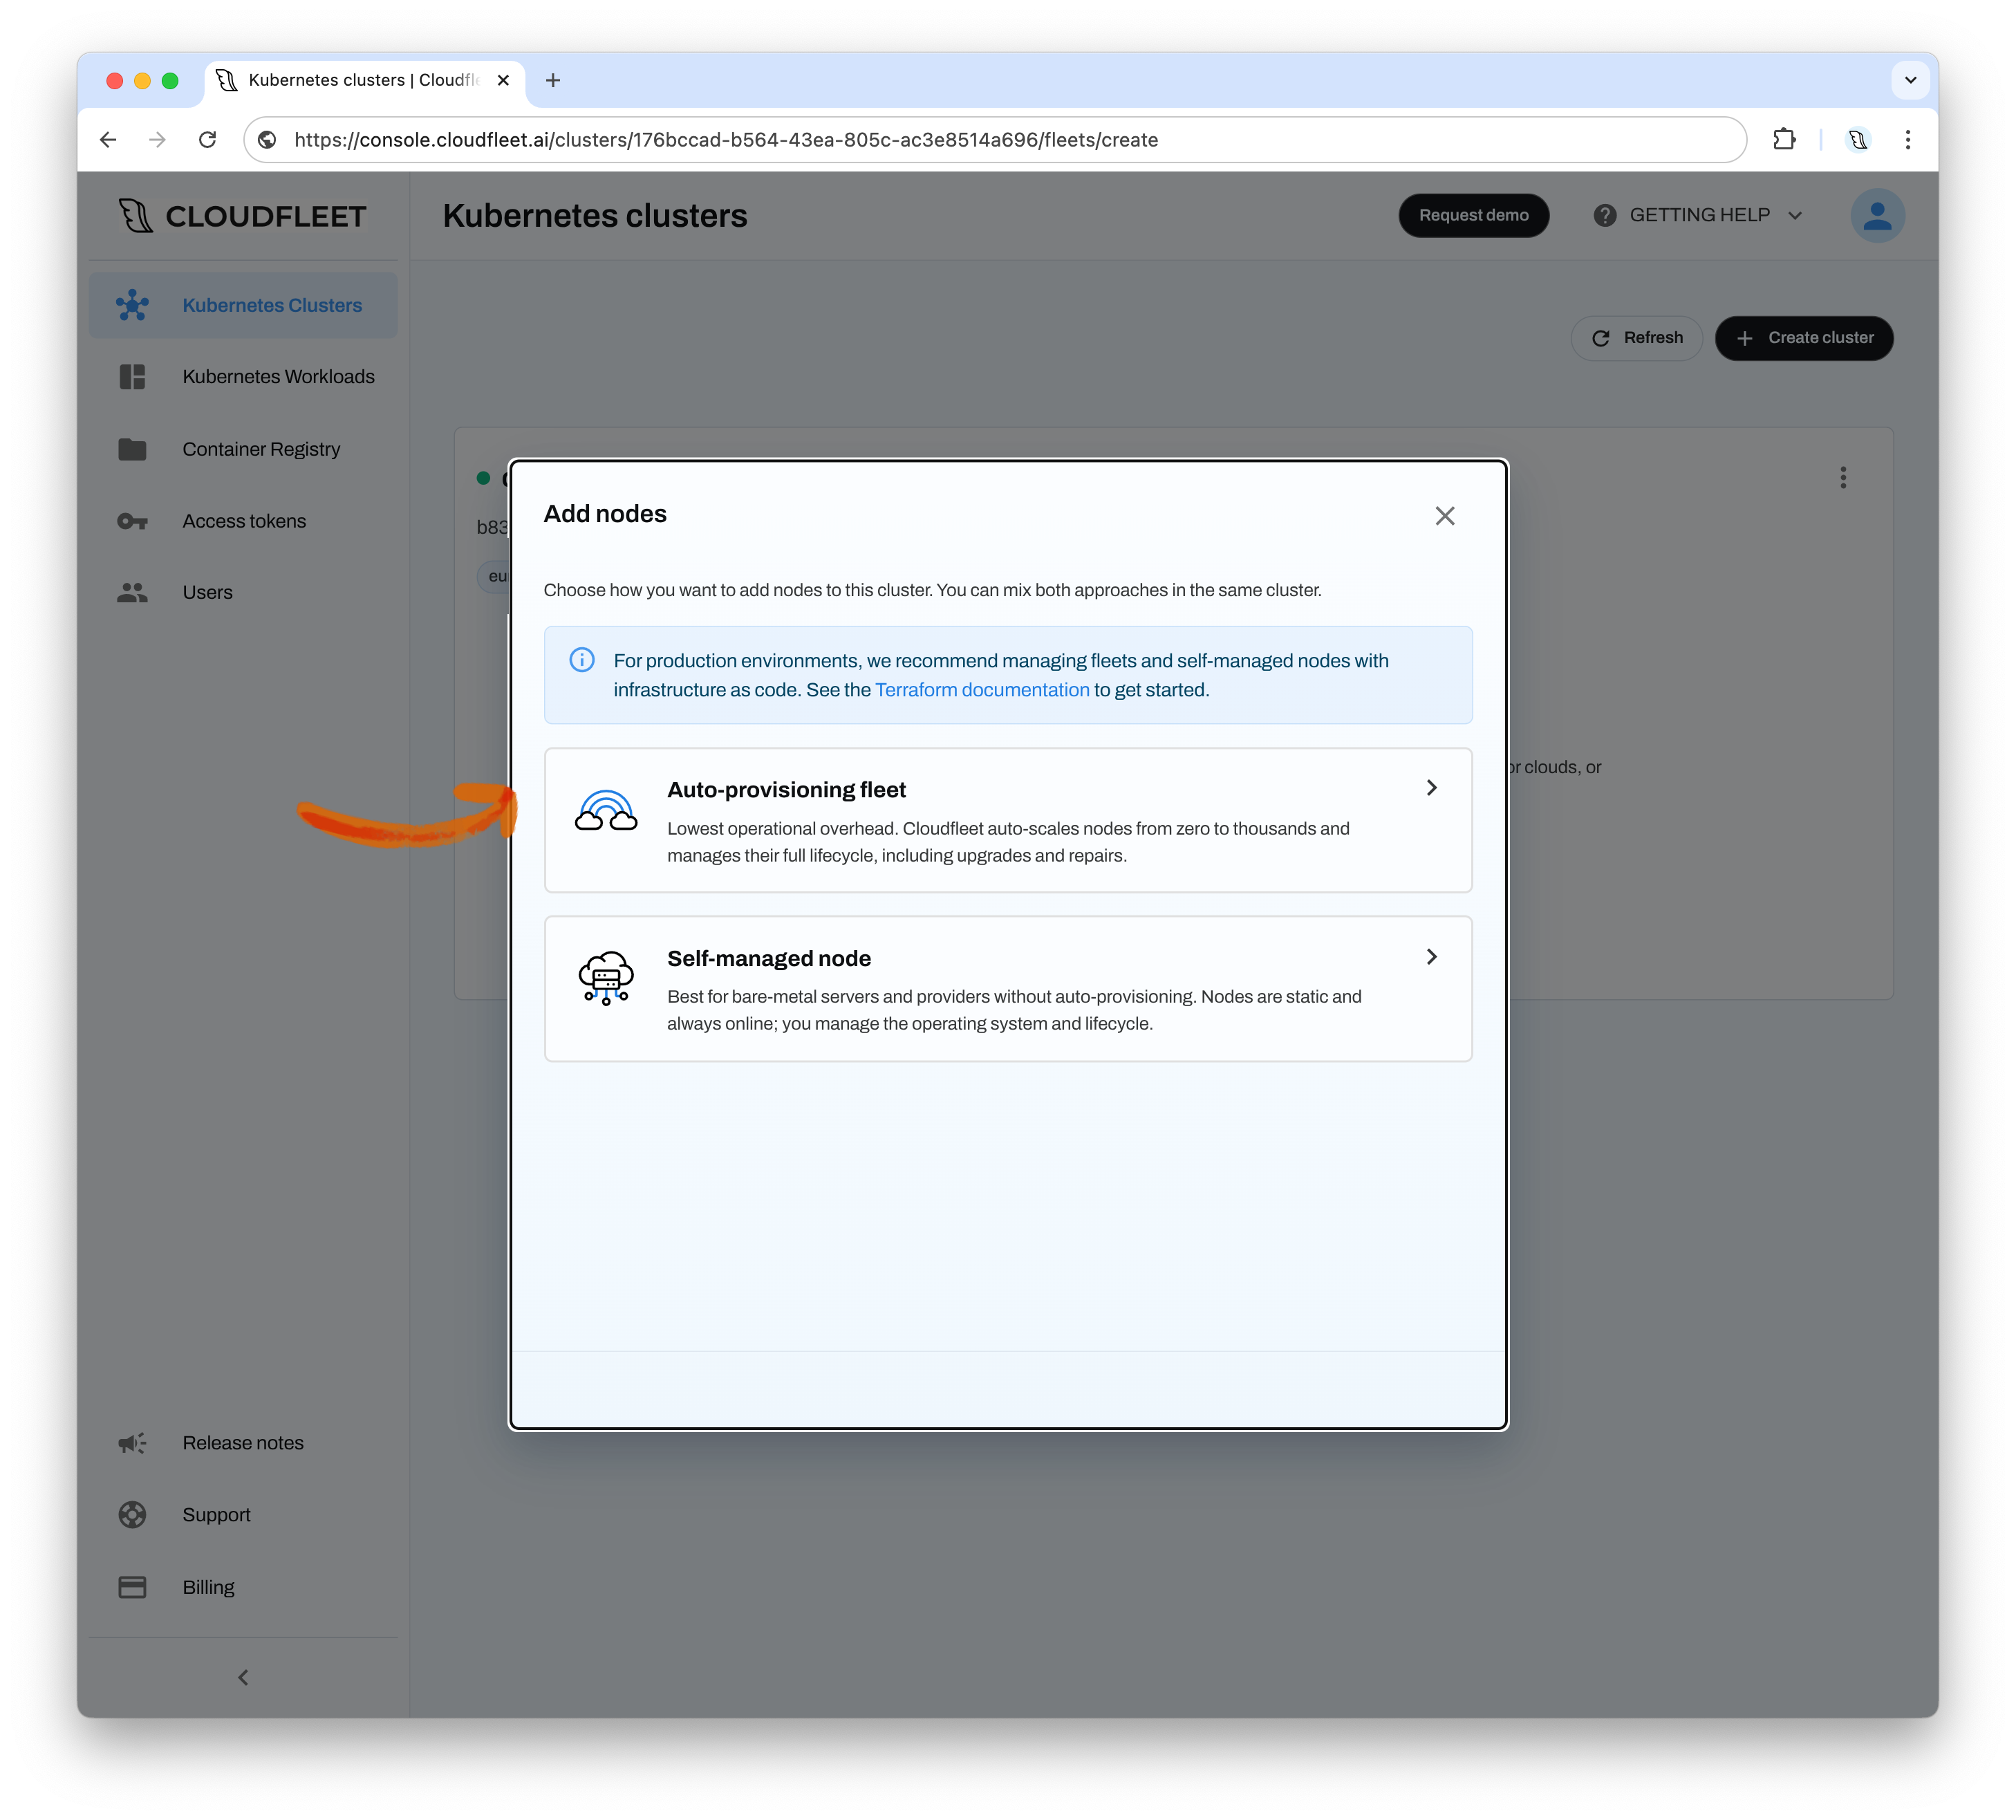Open Users in the sidebar
Screen dimensions: 2016x1820
point(243,592)
